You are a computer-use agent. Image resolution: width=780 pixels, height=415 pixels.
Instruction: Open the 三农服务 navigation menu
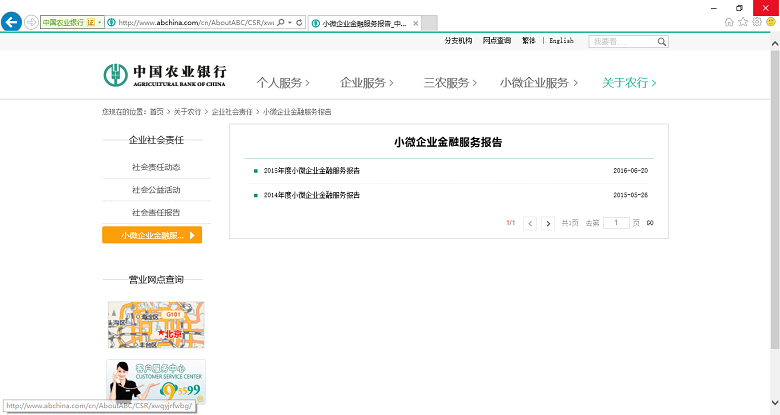(x=450, y=83)
